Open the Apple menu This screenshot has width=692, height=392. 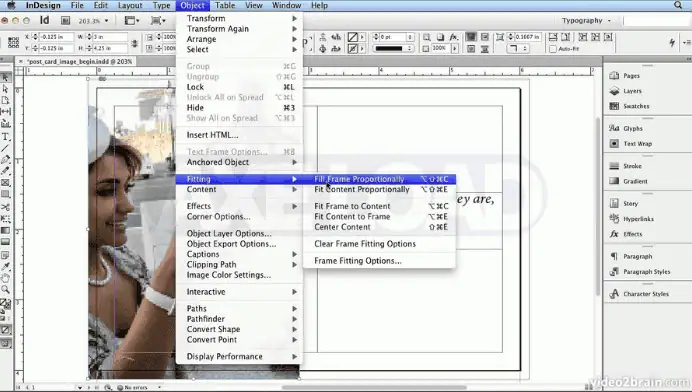pyautogui.click(x=11, y=5)
